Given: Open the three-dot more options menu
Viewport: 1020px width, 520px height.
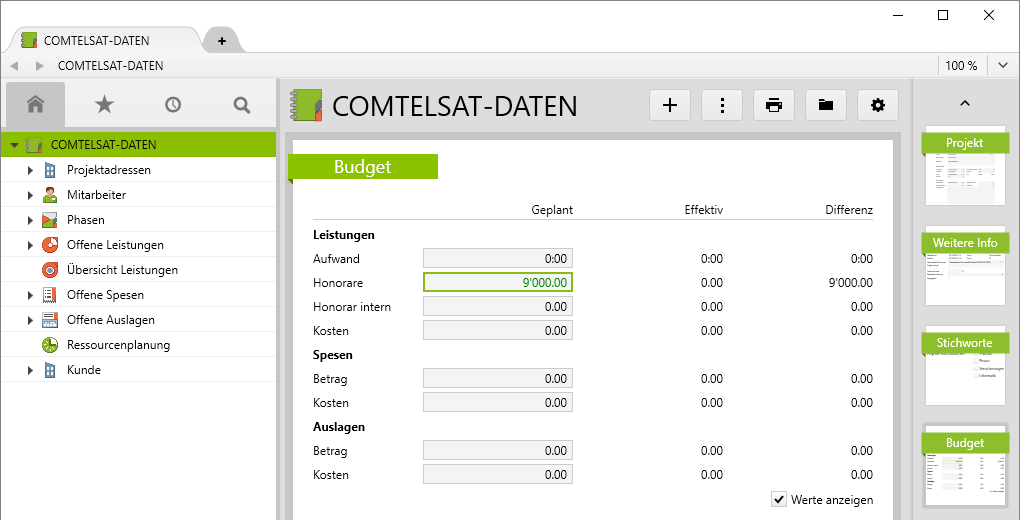Looking at the screenshot, I should [x=722, y=105].
